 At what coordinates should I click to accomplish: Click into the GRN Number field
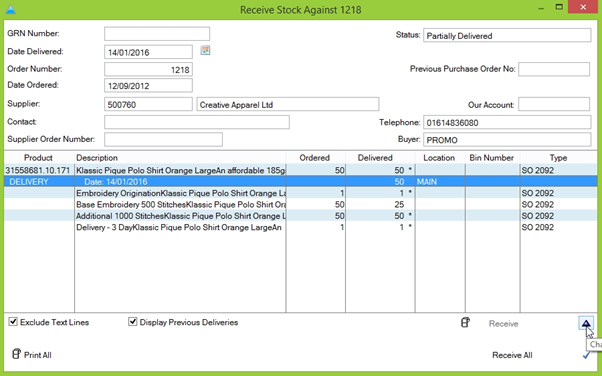click(x=157, y=34)
